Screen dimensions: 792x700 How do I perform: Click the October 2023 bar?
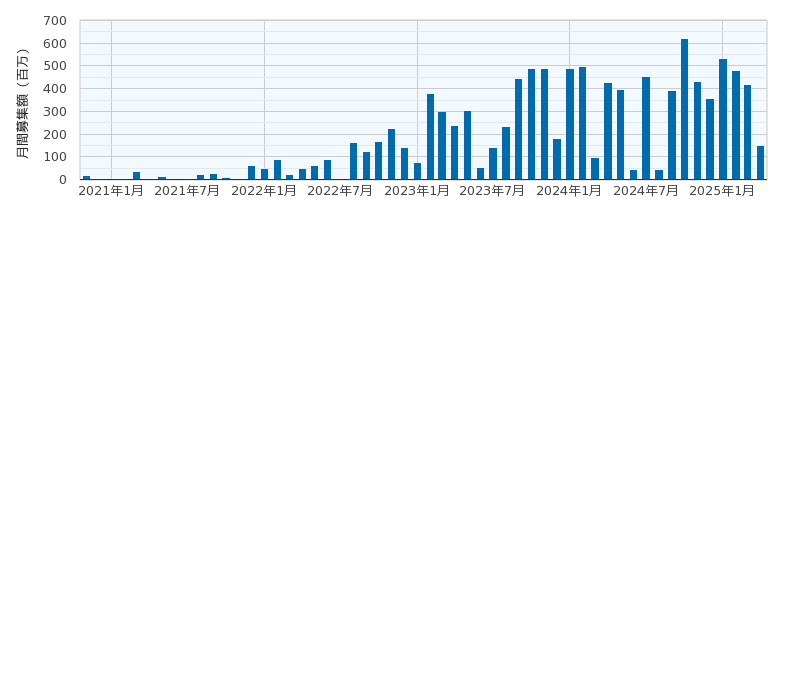tap(531, 124)
